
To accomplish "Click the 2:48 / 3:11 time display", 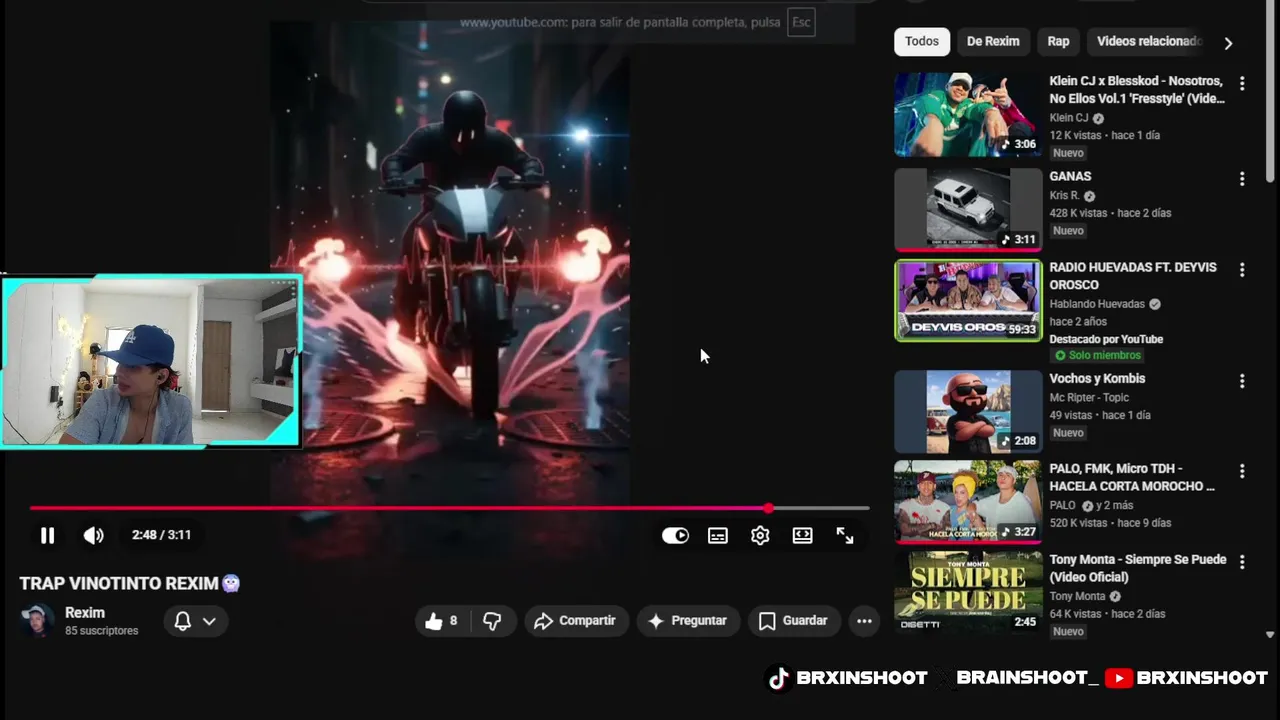I will (x=161, y=535).
